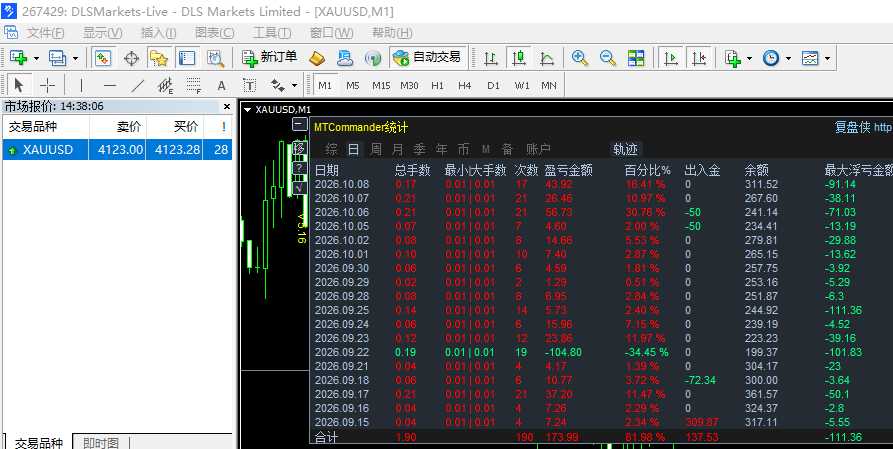Select the text label tool

pos(249,85)
